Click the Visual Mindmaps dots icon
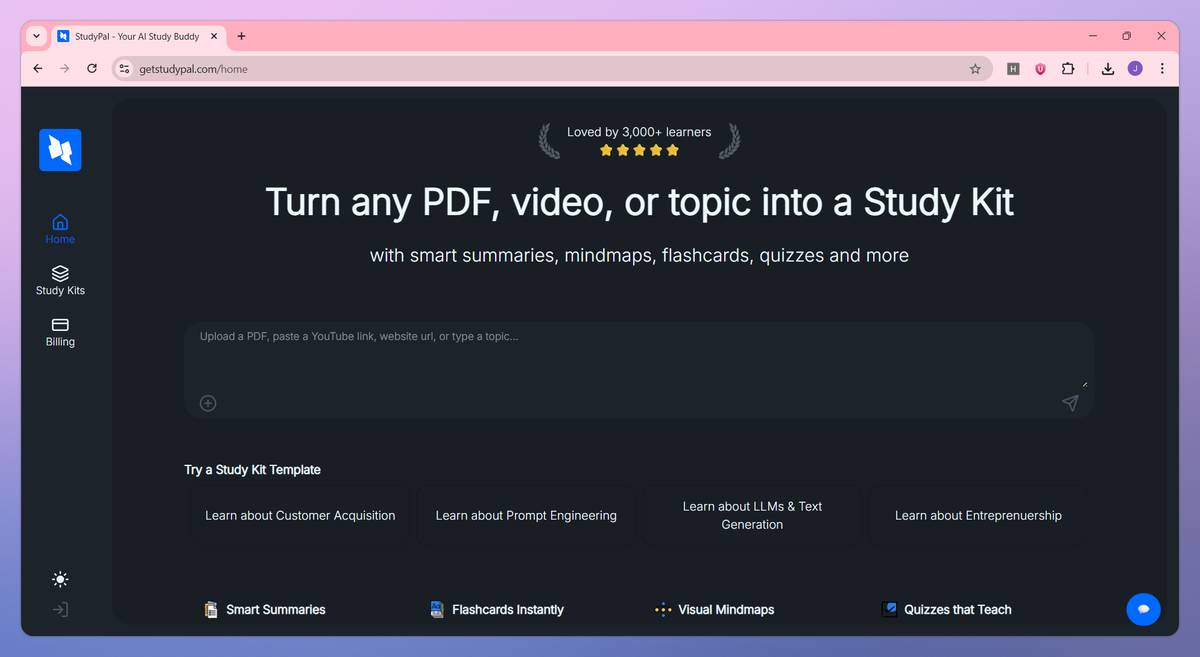 tap(663, 610)
